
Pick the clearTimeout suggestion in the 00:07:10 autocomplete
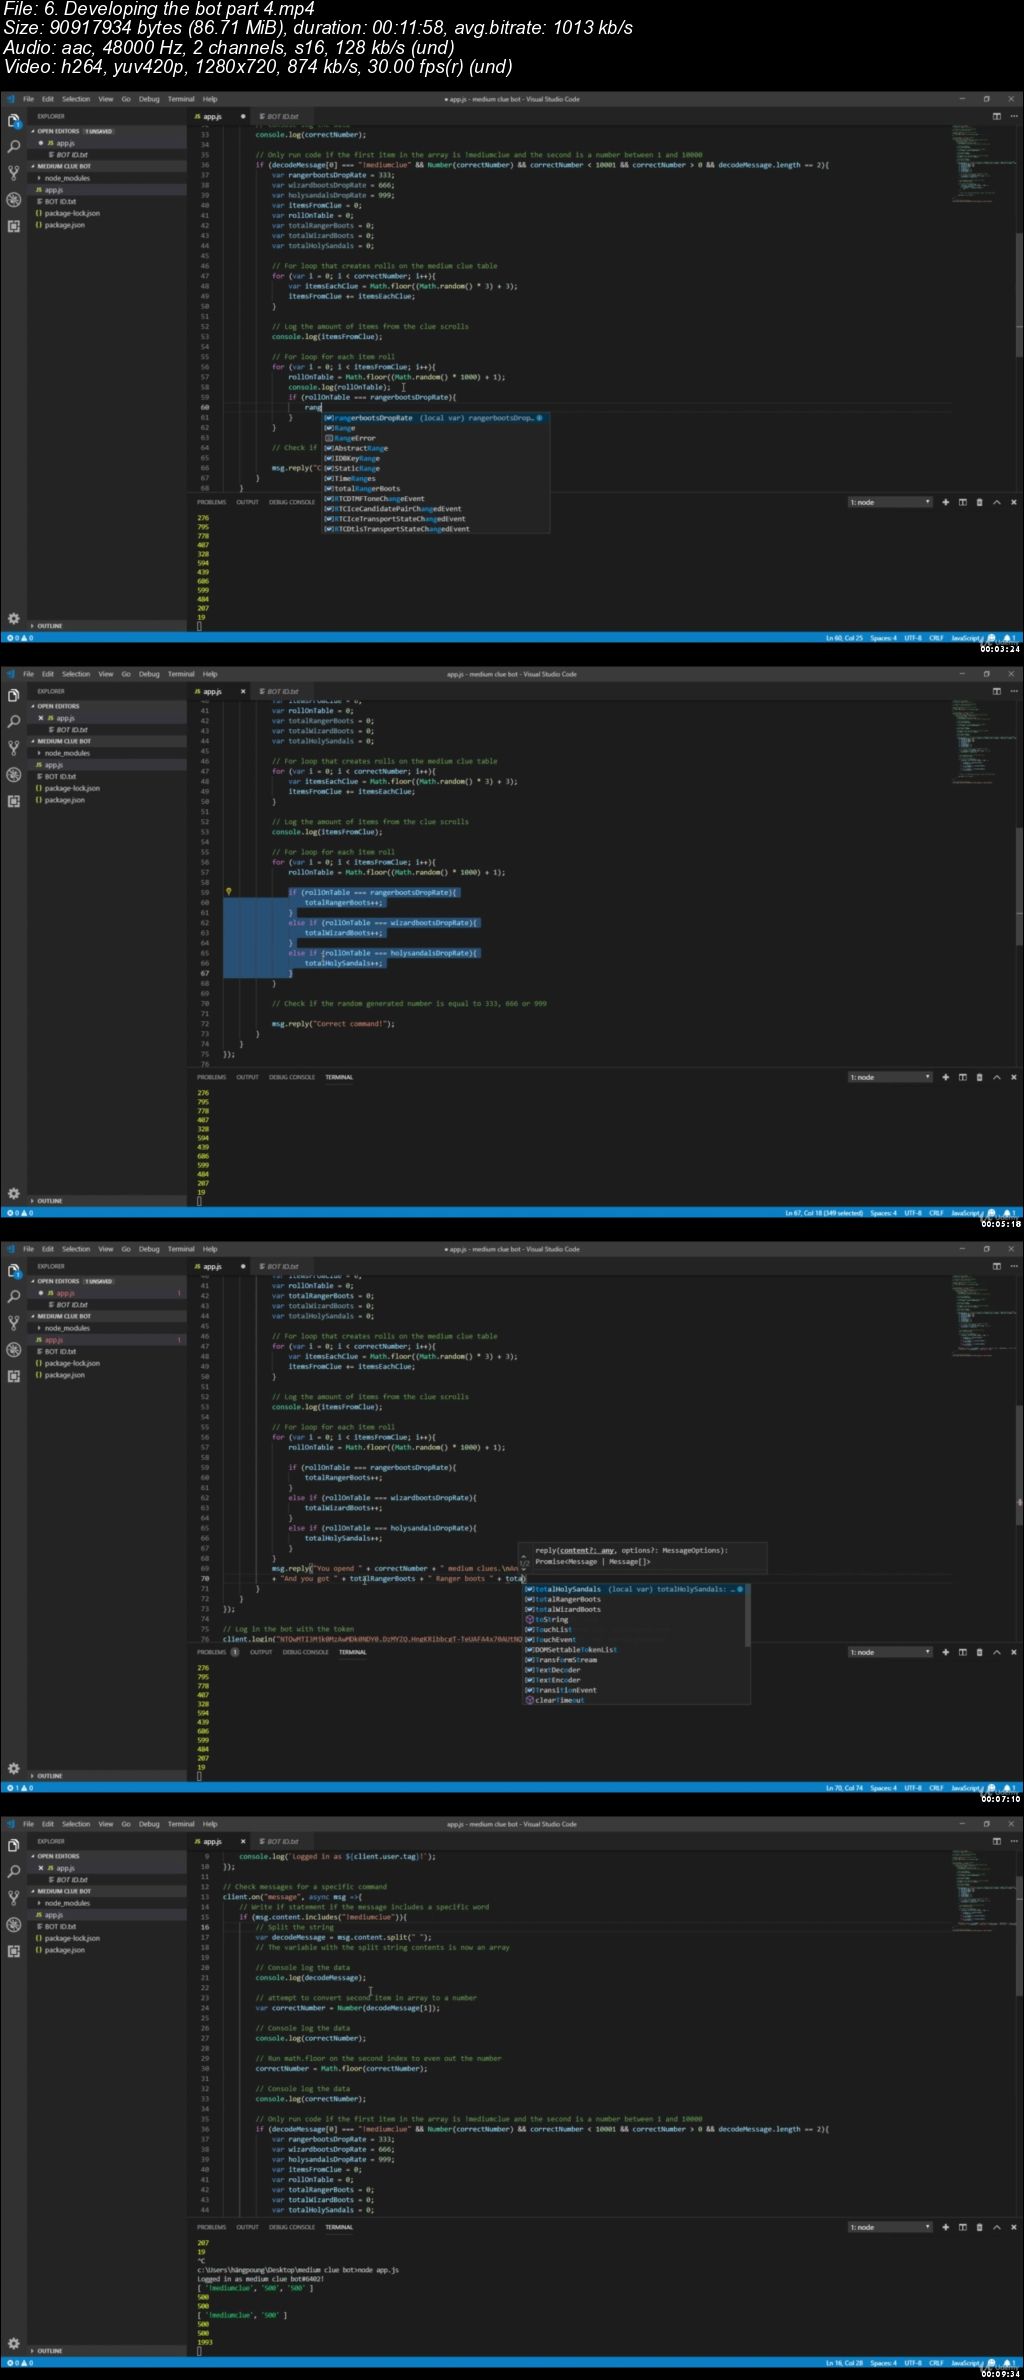click(x=635, y=1700)
